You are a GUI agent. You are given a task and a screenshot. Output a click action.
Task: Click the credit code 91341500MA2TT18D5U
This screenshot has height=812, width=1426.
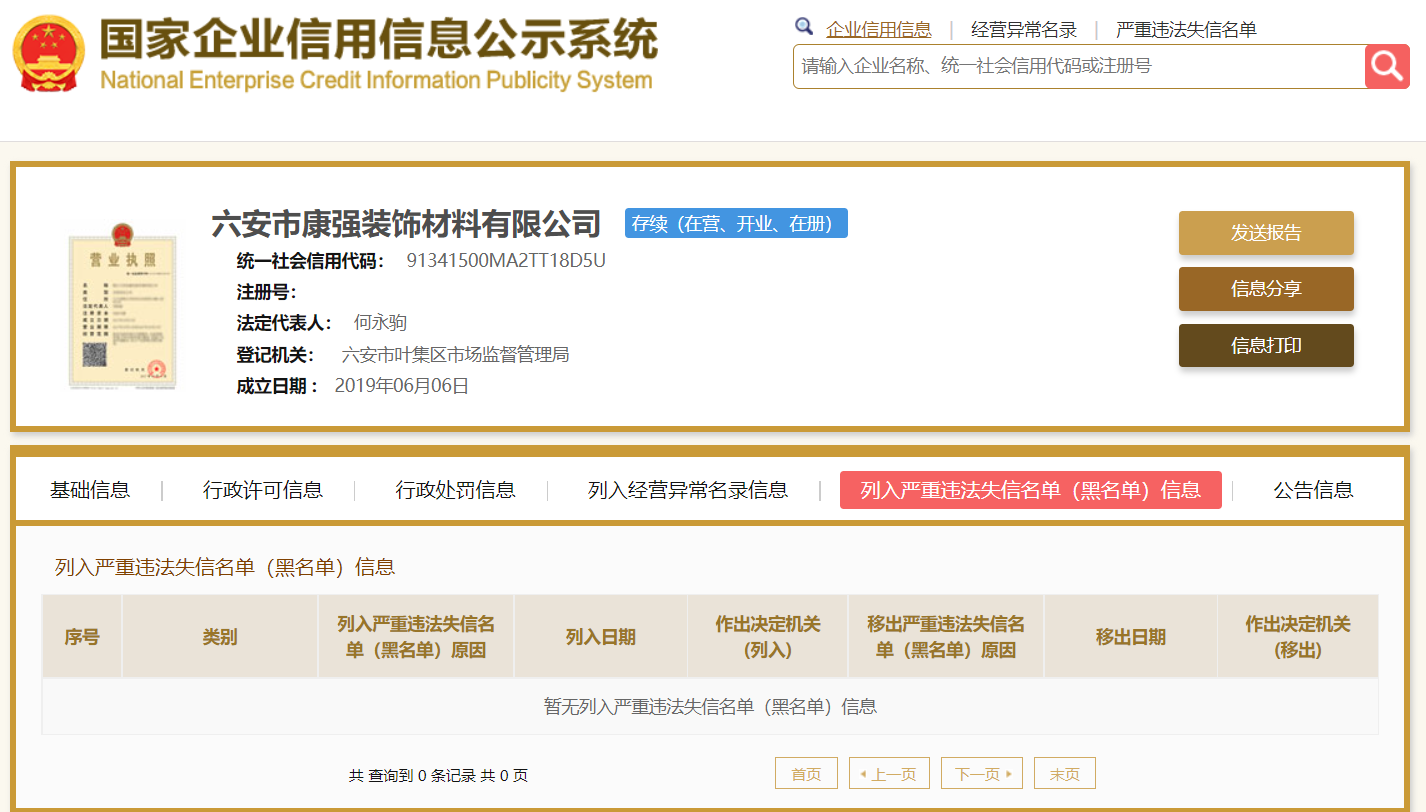point(506,261)
